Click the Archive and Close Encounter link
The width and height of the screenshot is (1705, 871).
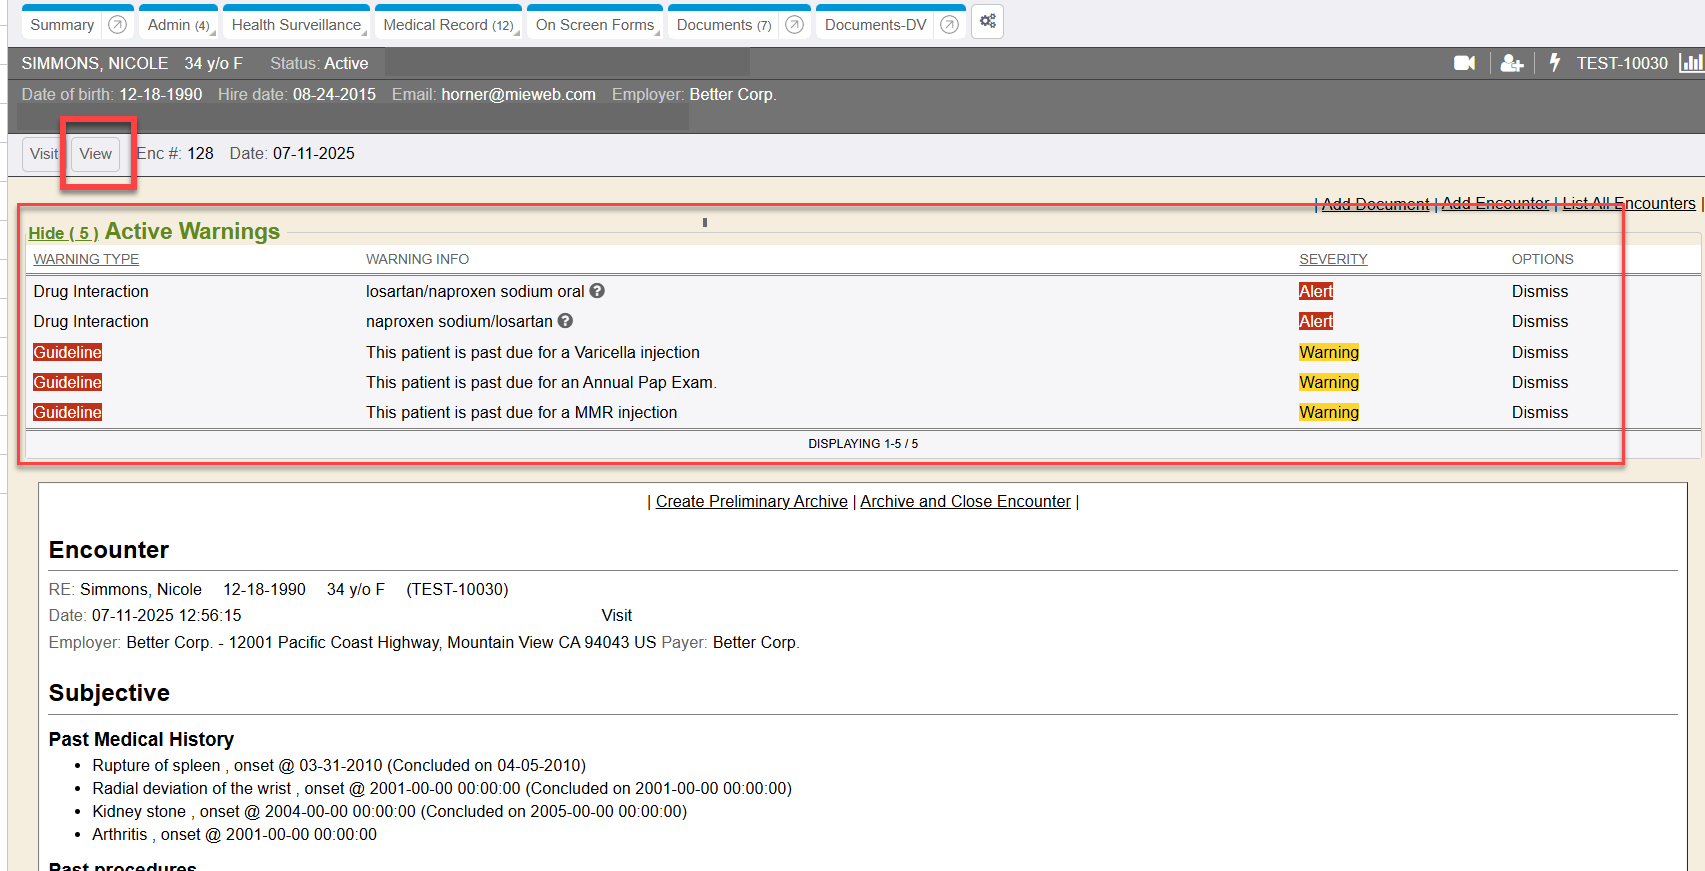[x=964, y=501]
